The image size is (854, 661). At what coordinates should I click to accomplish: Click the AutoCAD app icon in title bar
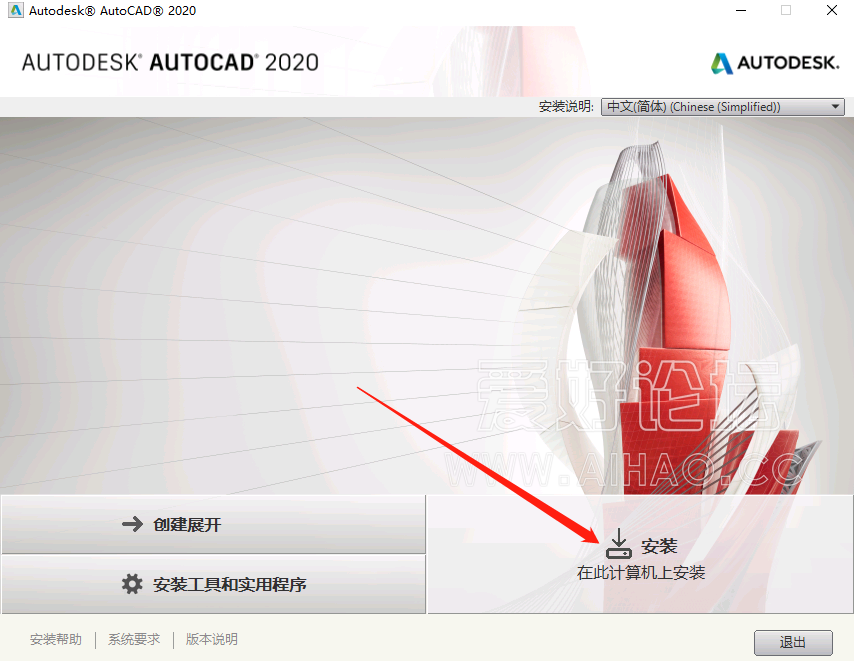pyautogui.click(x=16, y=10)
